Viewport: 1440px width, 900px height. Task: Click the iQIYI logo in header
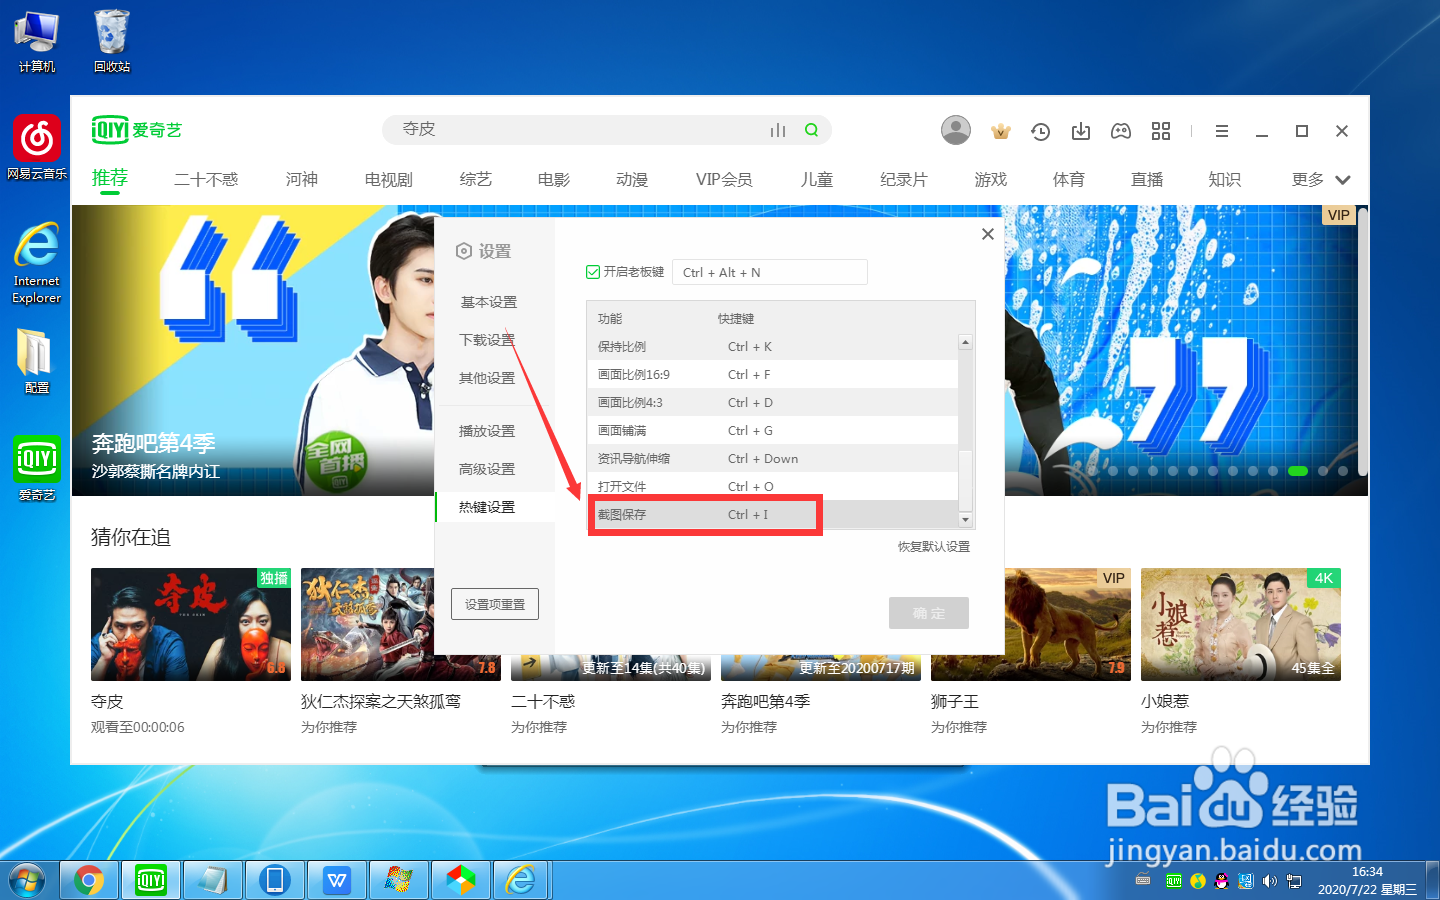click(136, 130)
